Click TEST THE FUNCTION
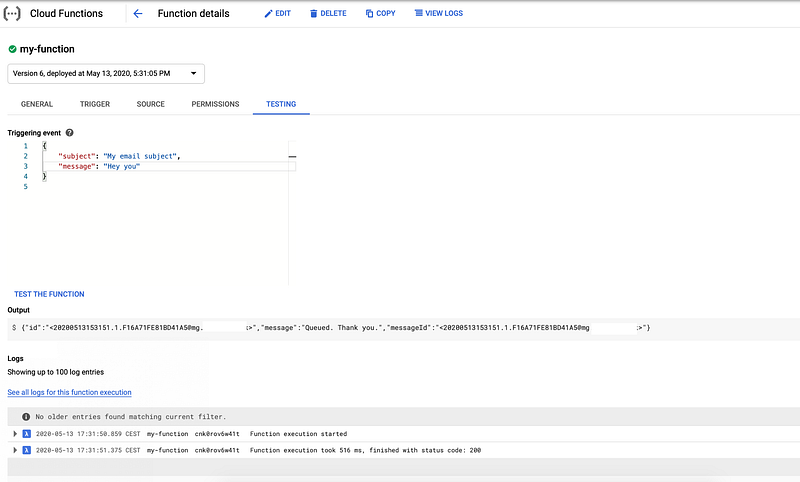The image size is (800, 482). (49, 294)
